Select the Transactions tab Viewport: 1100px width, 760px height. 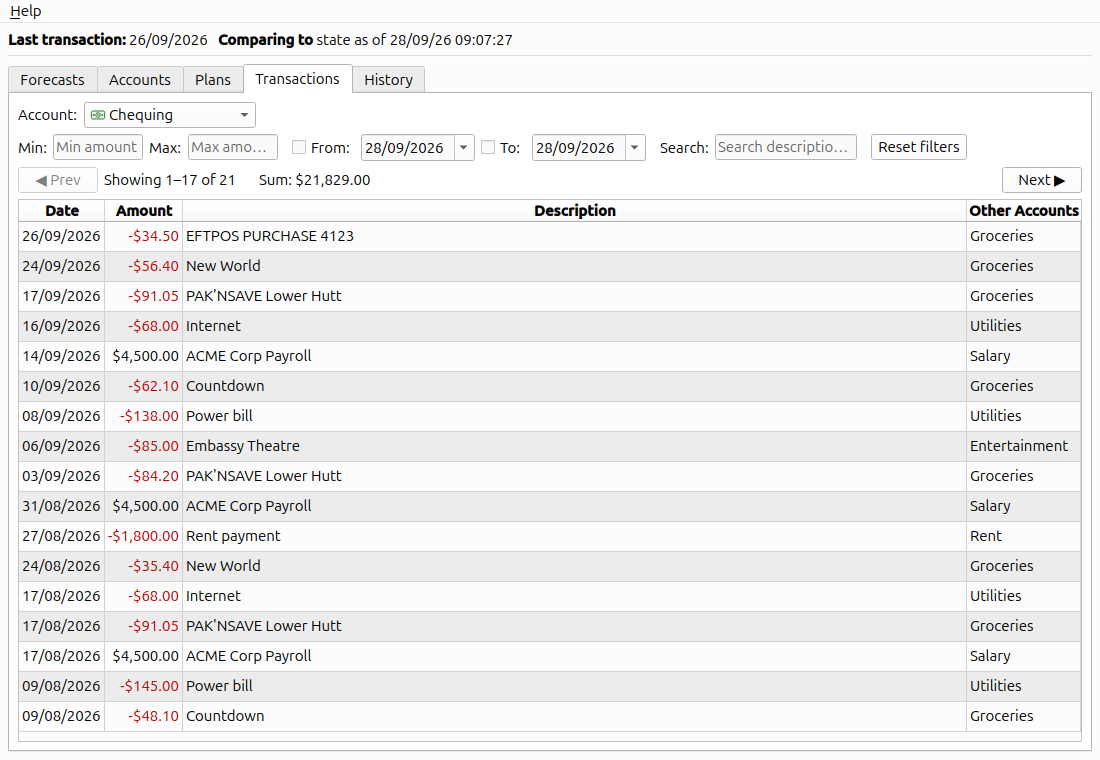[297, 79]
